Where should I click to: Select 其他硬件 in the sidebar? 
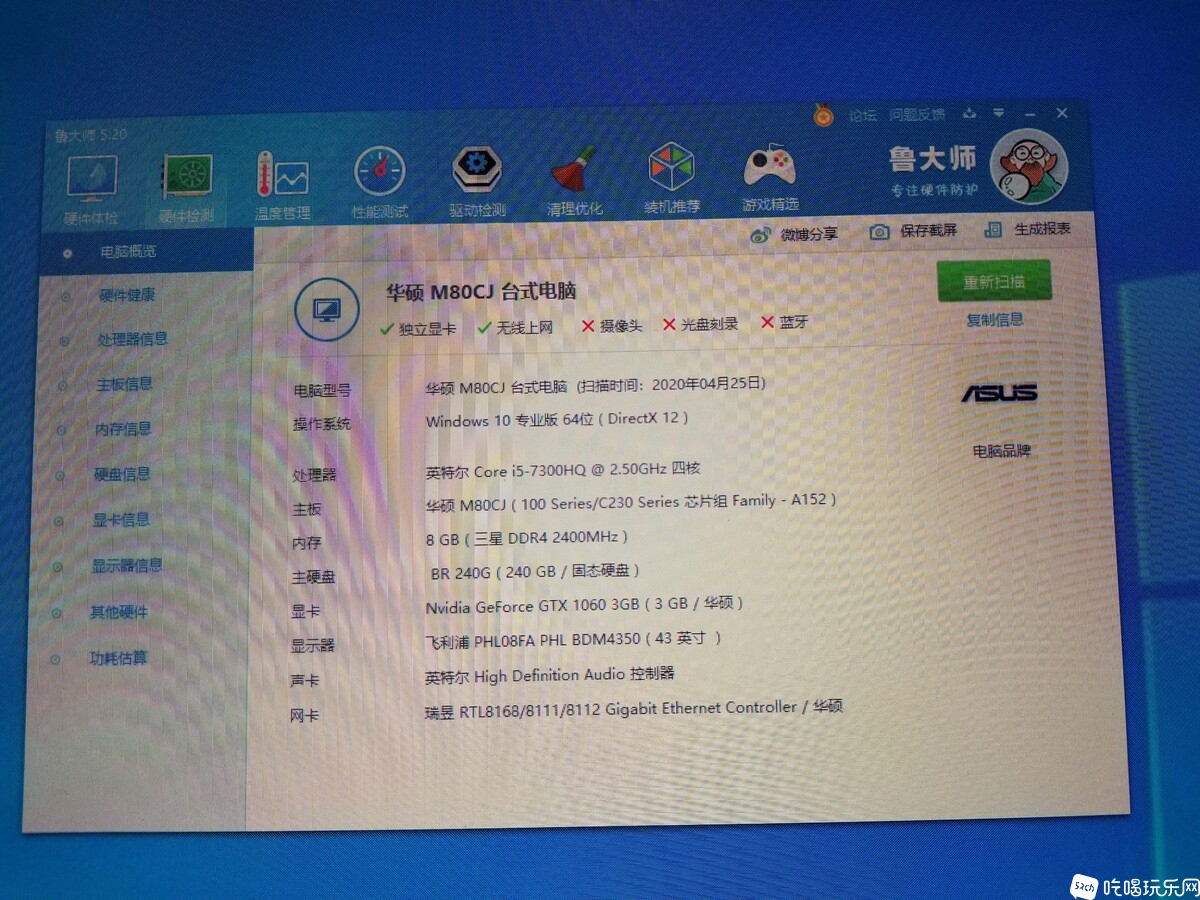119,612
